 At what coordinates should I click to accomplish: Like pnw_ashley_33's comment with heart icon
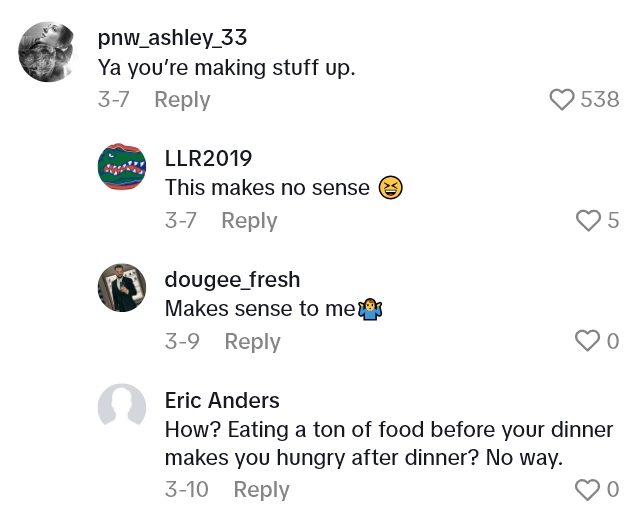pyautogui.click(x=563, y=99)
